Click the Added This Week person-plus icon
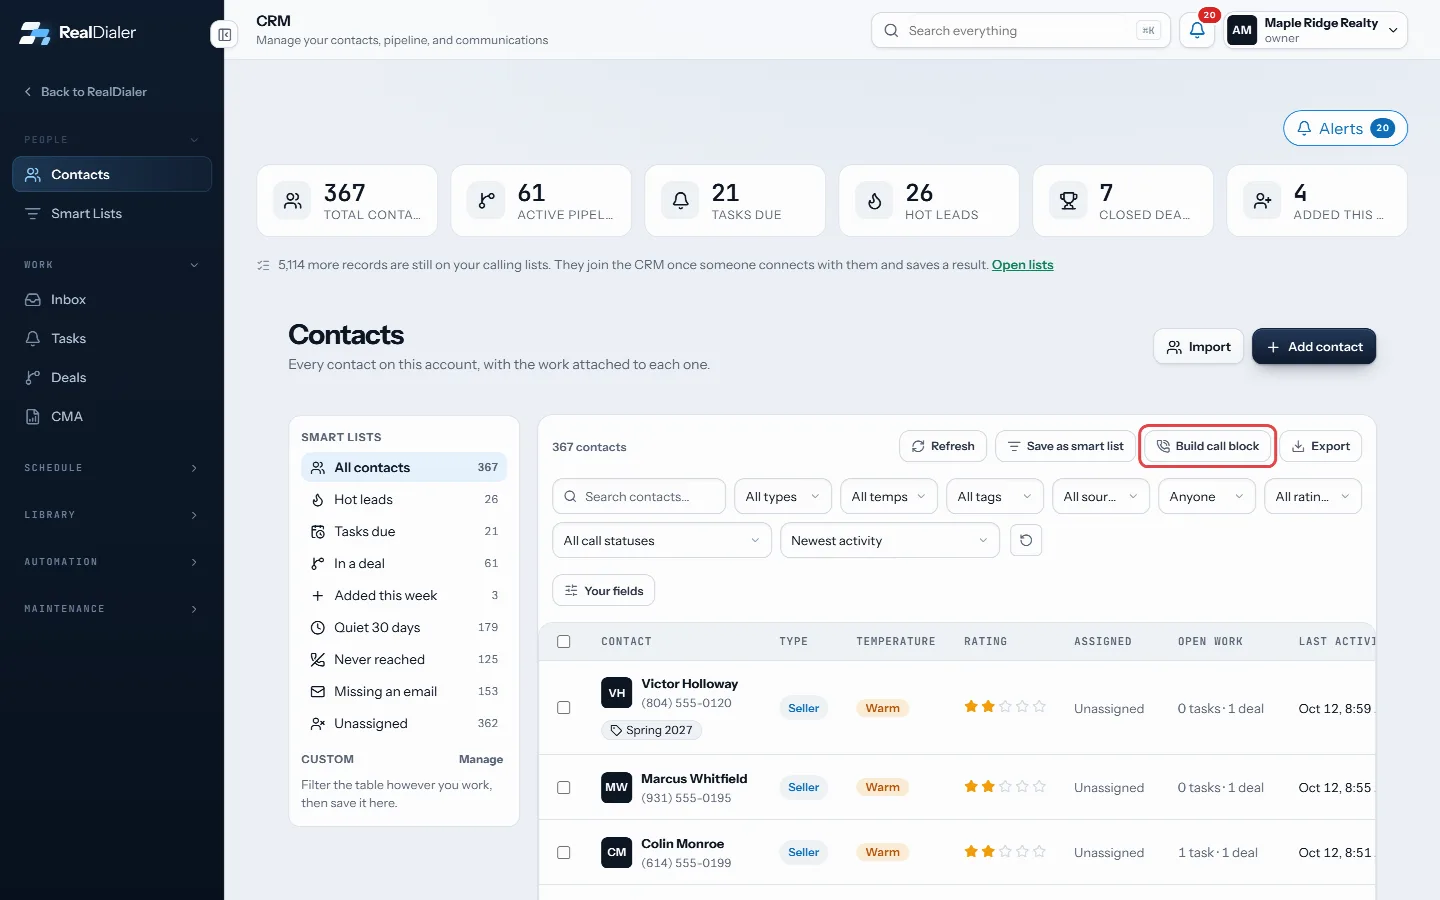 tap(1262, 201)
